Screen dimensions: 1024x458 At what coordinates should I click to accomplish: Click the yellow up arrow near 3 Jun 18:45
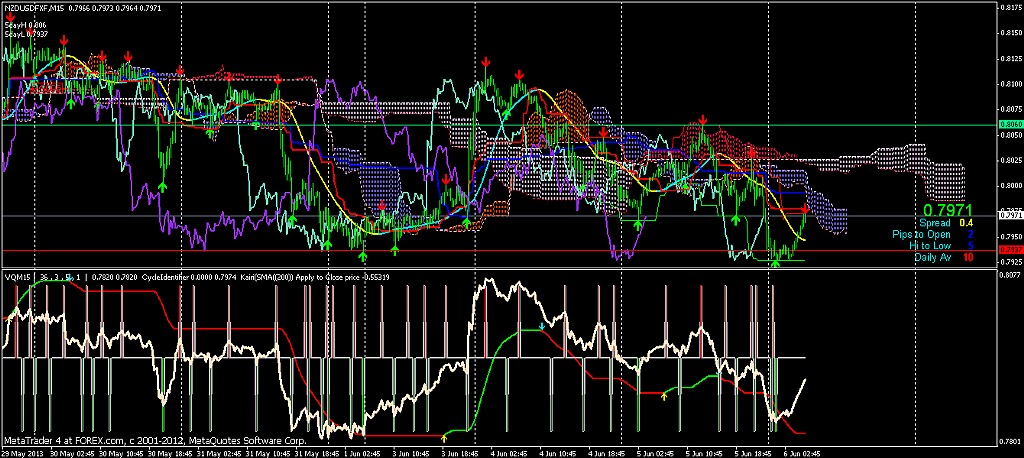pyautogui.click(x=444, y=437)
